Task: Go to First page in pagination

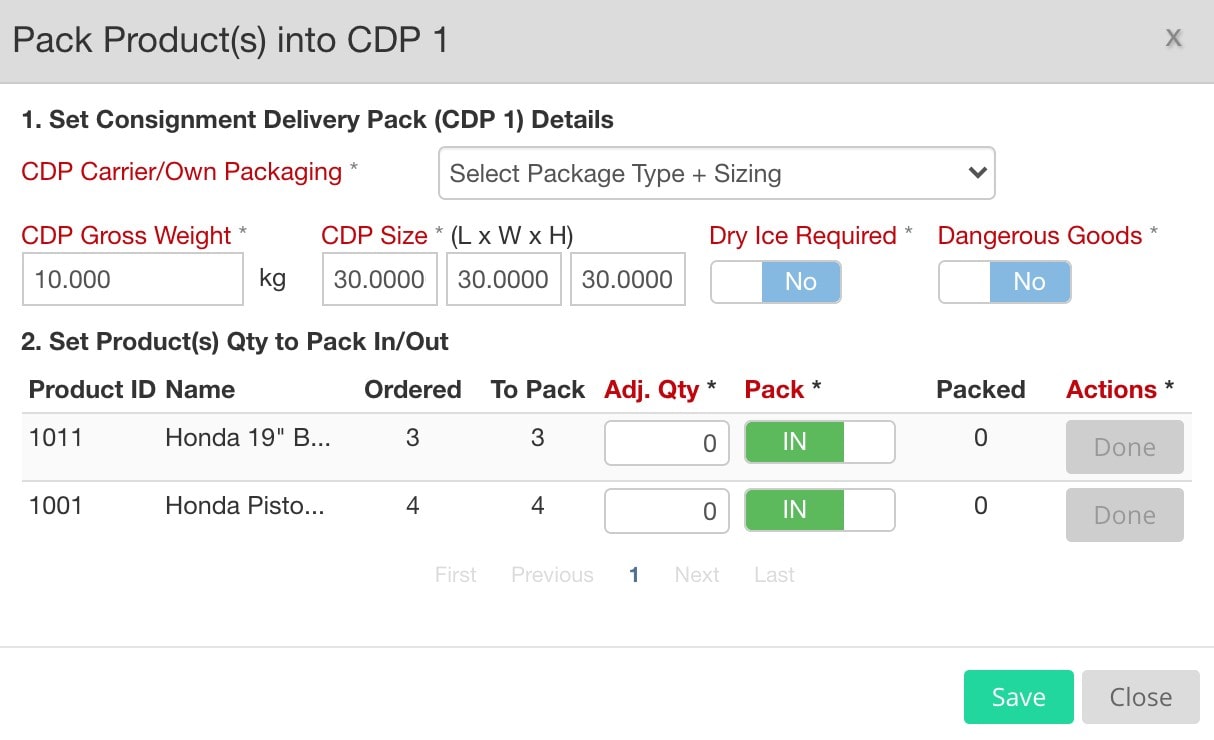Action: [x=456, y=575]
